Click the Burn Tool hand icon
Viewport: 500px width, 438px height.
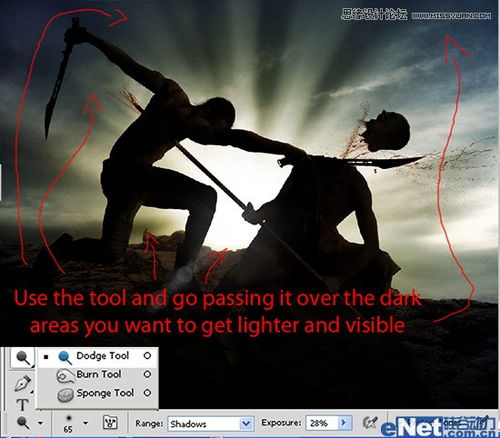click(65, 376)
